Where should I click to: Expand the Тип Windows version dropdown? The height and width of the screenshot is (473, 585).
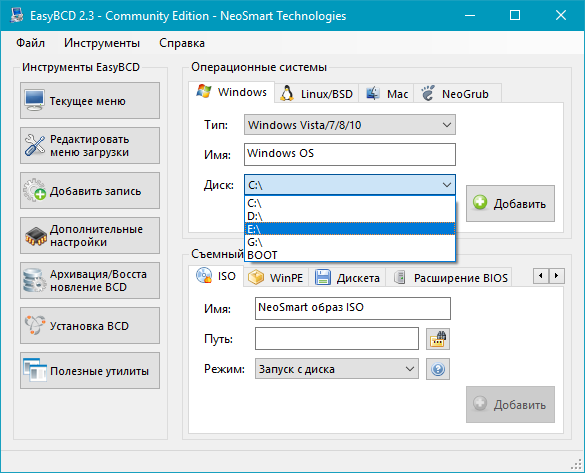pyautogui.click(x=350, y=125)
